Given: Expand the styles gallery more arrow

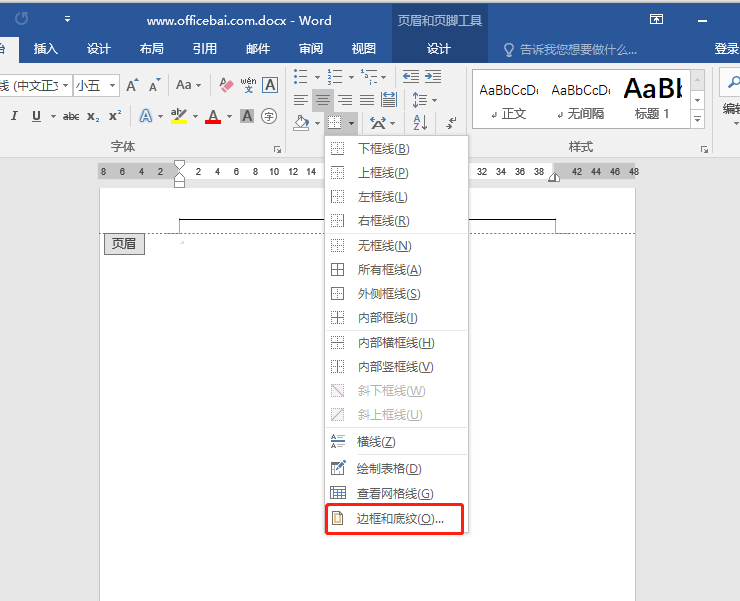Looking at the screenshot, I should 698,119.
